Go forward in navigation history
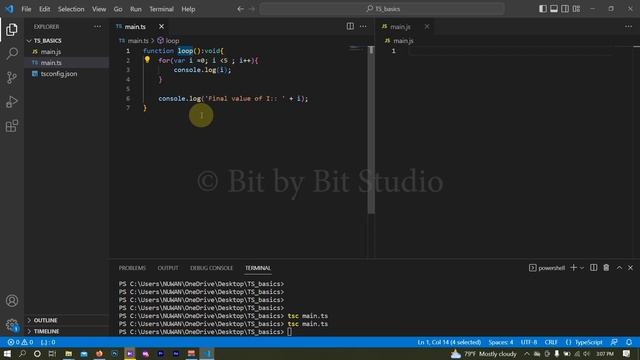 (251, 9)
